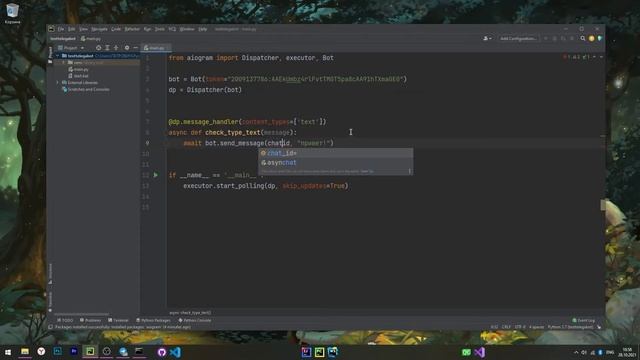The image size is (640, 360).
Task: Click the Collapse All icon in Project panel
Action: pyautogui.click(x=116, y=48)
